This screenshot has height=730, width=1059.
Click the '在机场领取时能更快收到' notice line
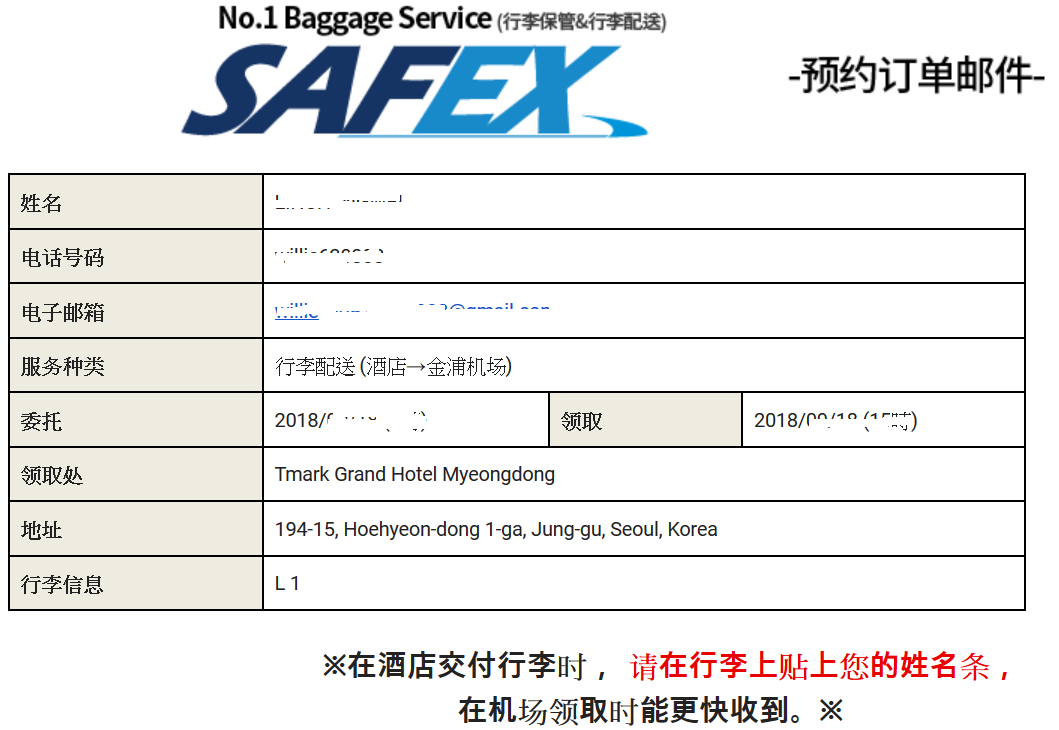click(x=650, y=710)
